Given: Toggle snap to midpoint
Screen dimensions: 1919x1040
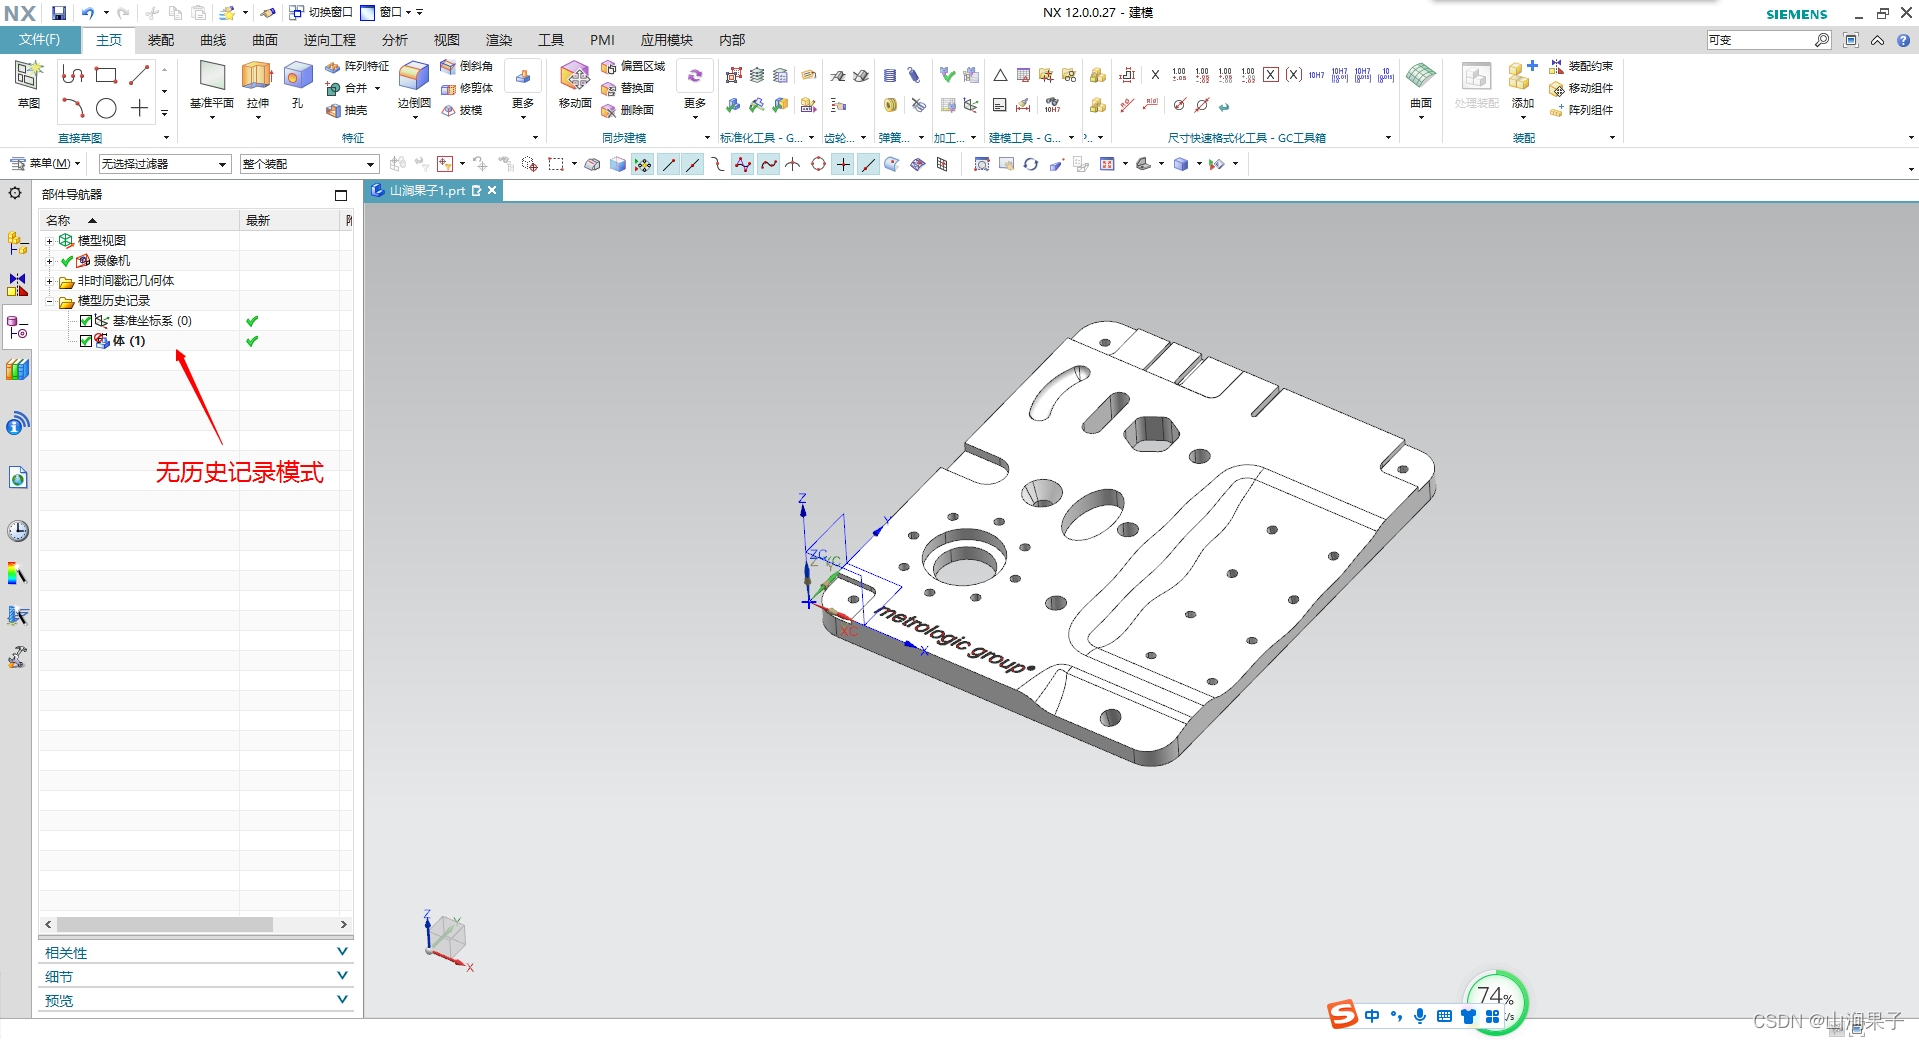Looking at the screenshot, I should [693, 164].
